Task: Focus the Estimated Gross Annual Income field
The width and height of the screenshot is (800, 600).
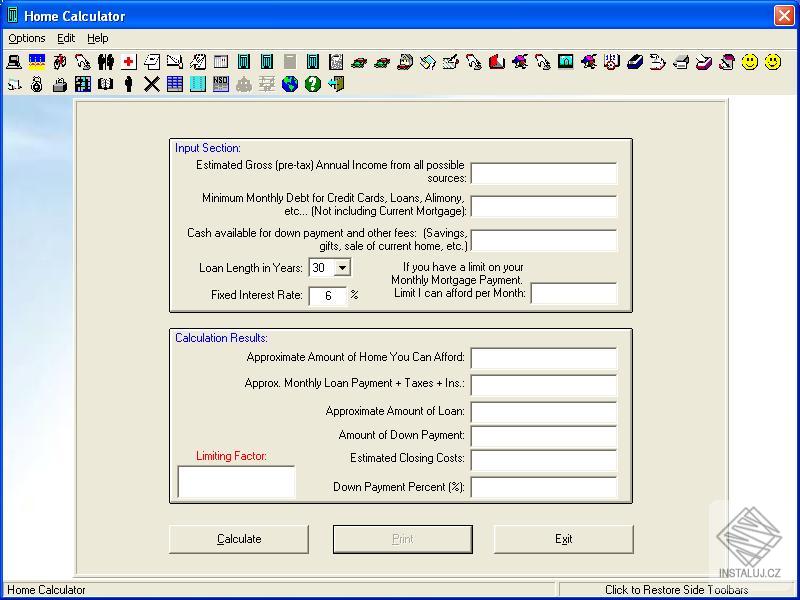Action: click(543, 174)
